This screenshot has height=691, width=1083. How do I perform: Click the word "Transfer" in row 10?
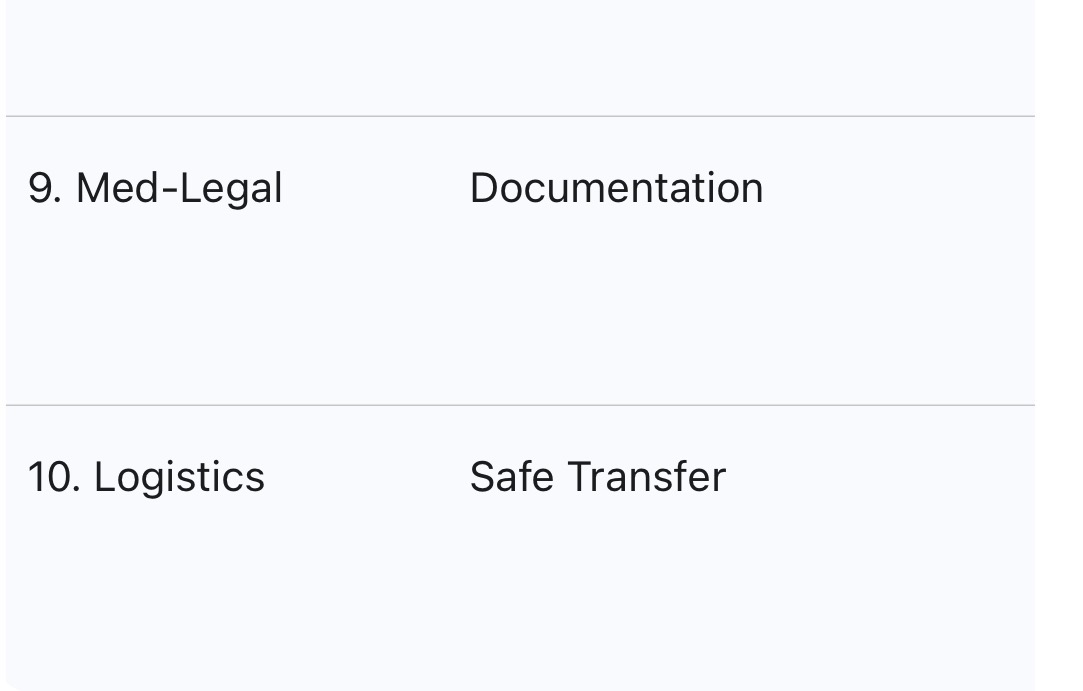click(646, 477)
